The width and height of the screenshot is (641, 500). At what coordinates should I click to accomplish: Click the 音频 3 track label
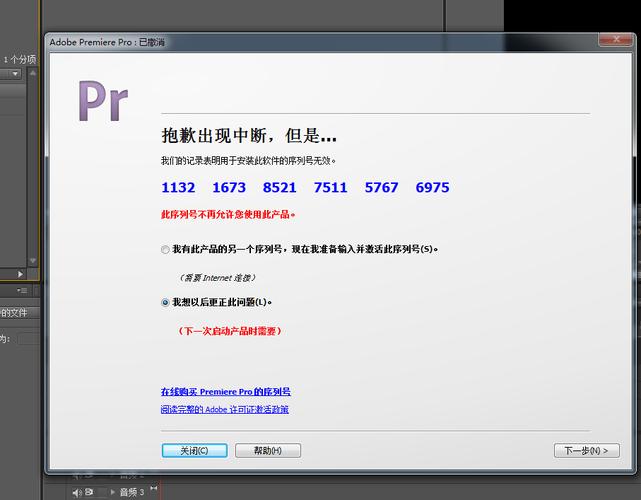[132, 492]
